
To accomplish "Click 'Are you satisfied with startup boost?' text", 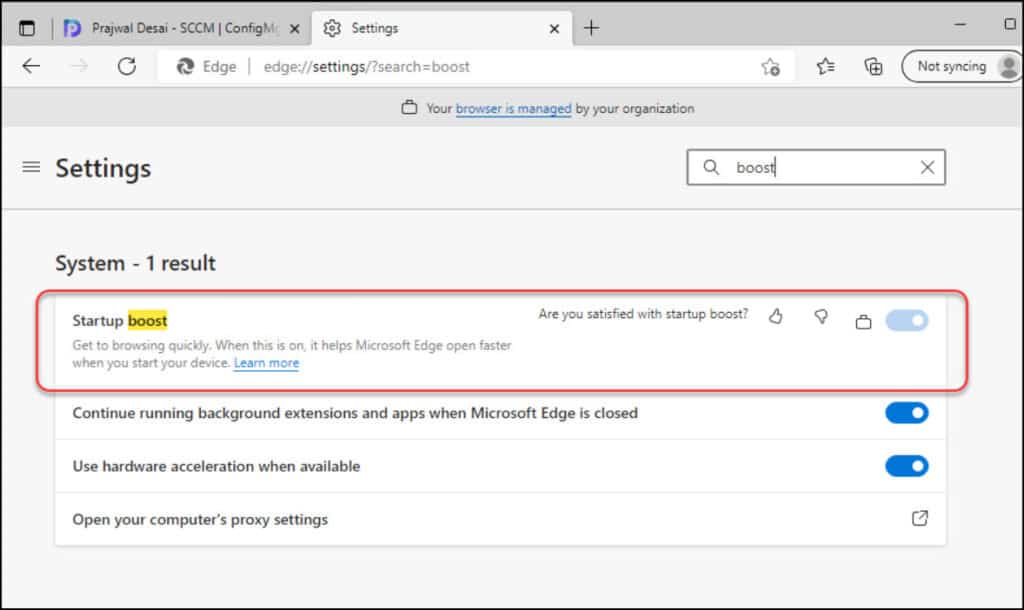I will point(643,314).
